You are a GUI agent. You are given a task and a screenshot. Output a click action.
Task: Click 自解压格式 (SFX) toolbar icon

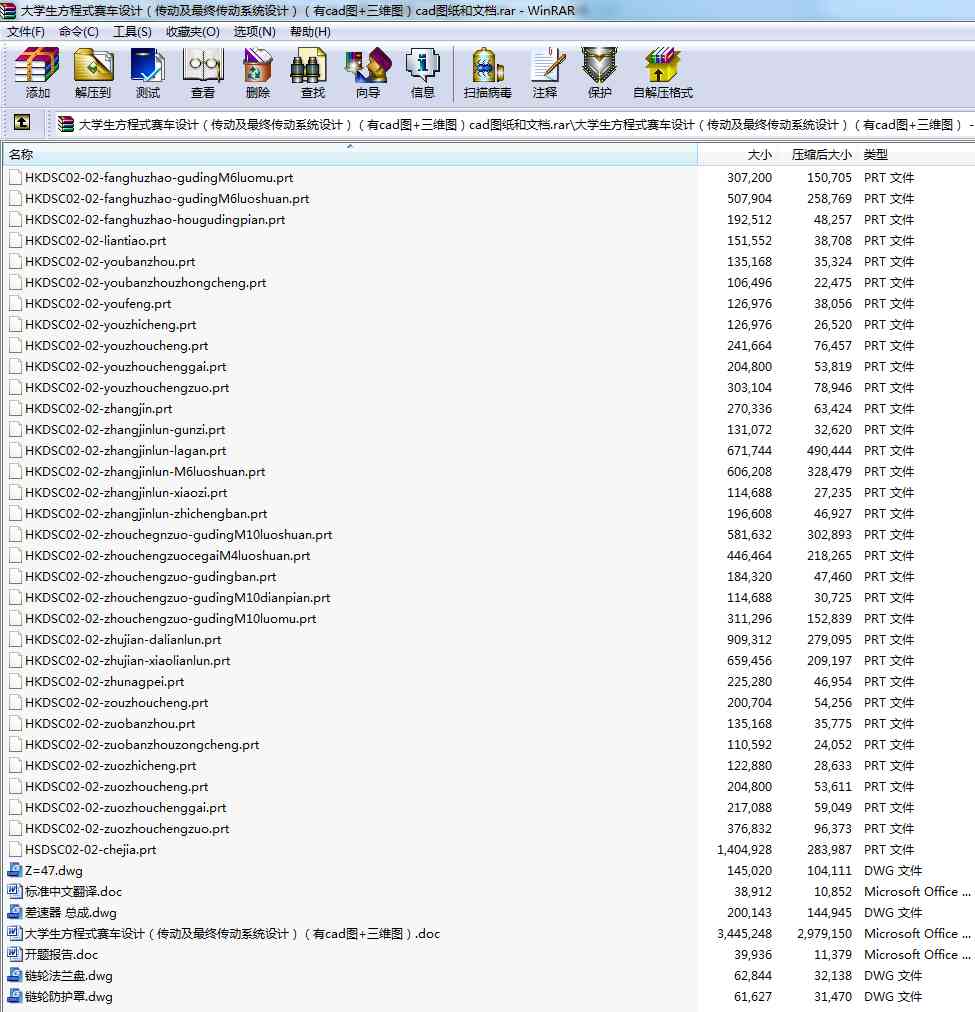[x=663, y=73]
